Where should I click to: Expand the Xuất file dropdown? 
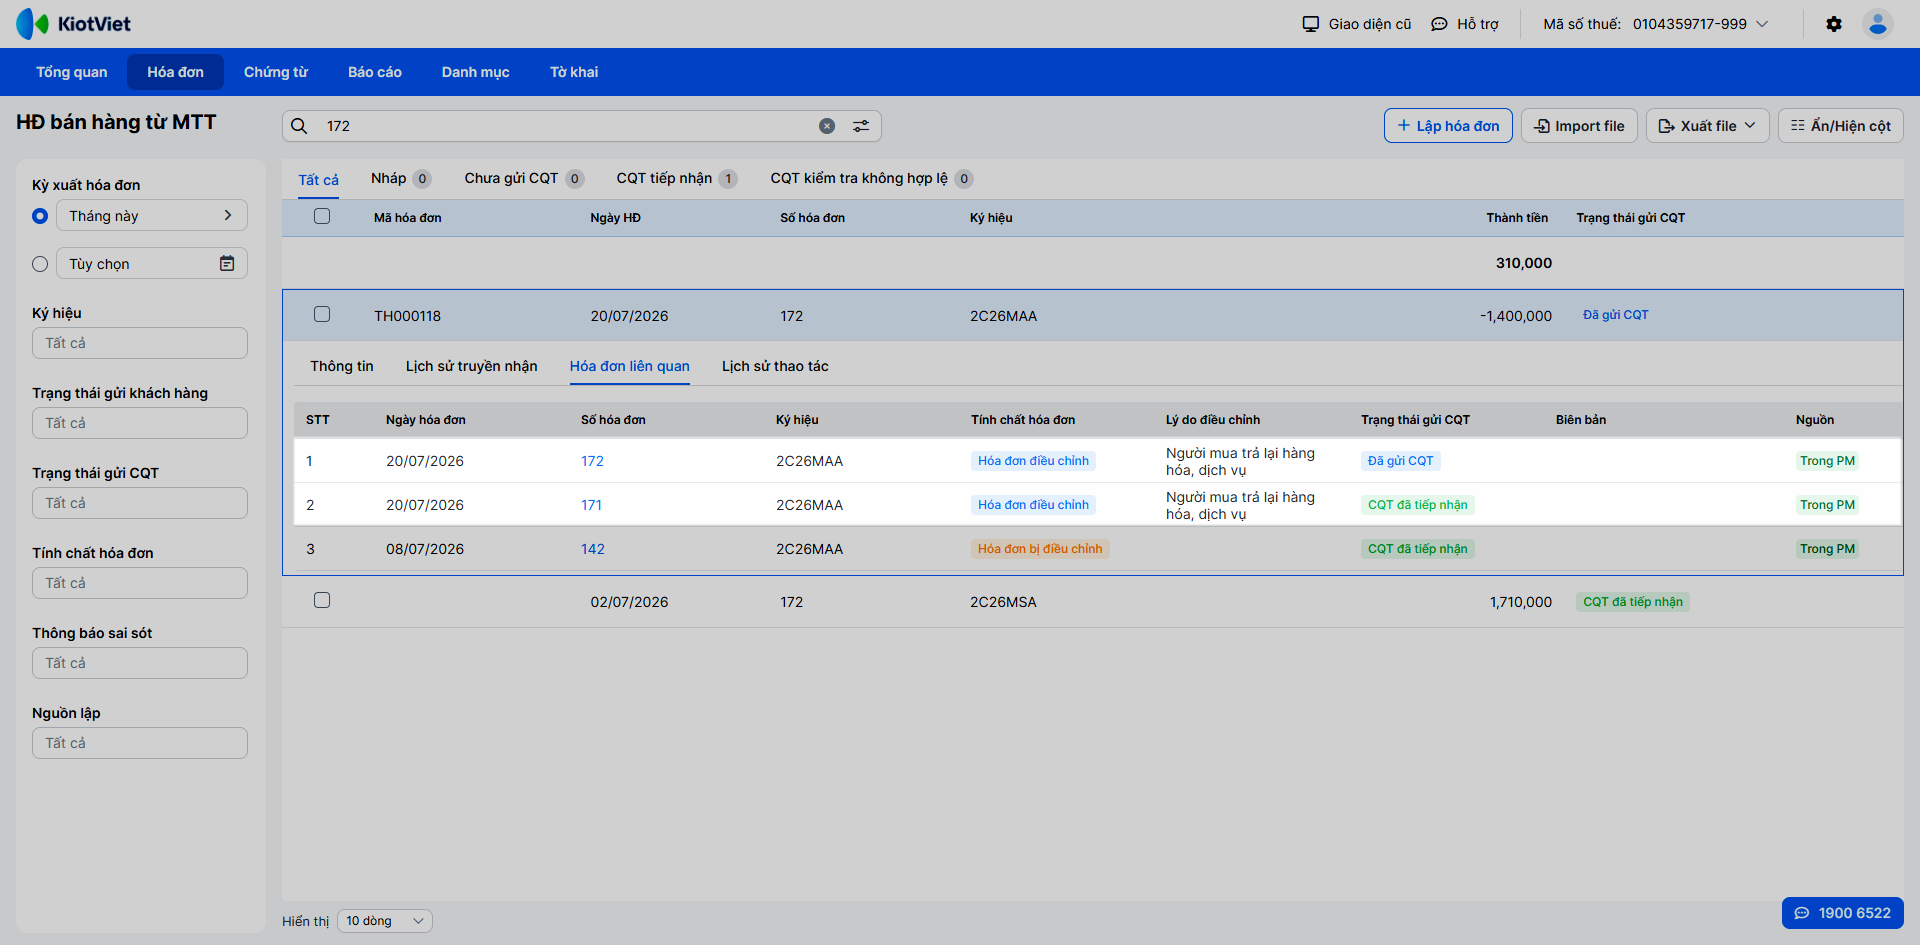1707,126
